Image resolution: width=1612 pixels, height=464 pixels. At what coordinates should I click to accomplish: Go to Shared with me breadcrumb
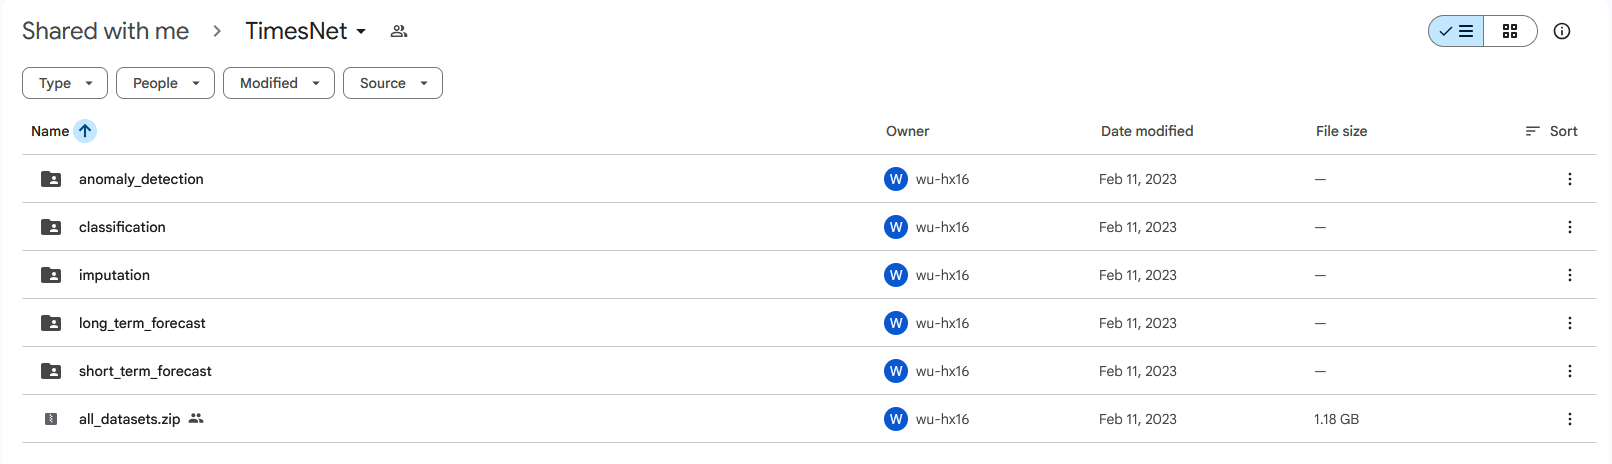[x=105, y=31]
